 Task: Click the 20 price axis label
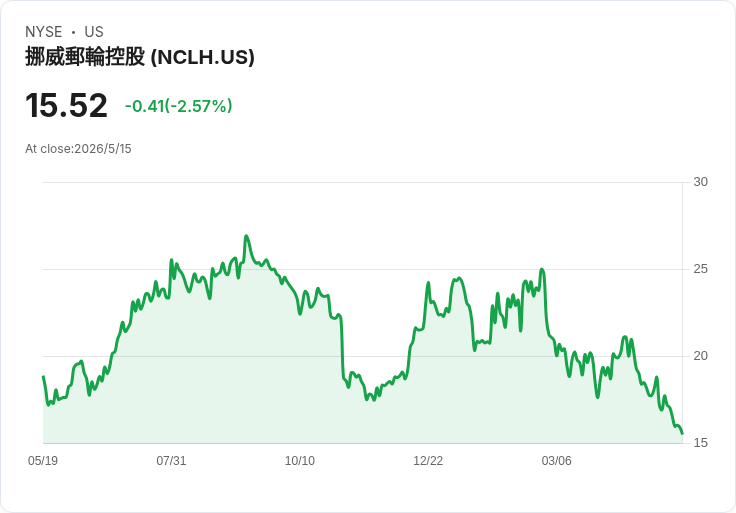700,356
